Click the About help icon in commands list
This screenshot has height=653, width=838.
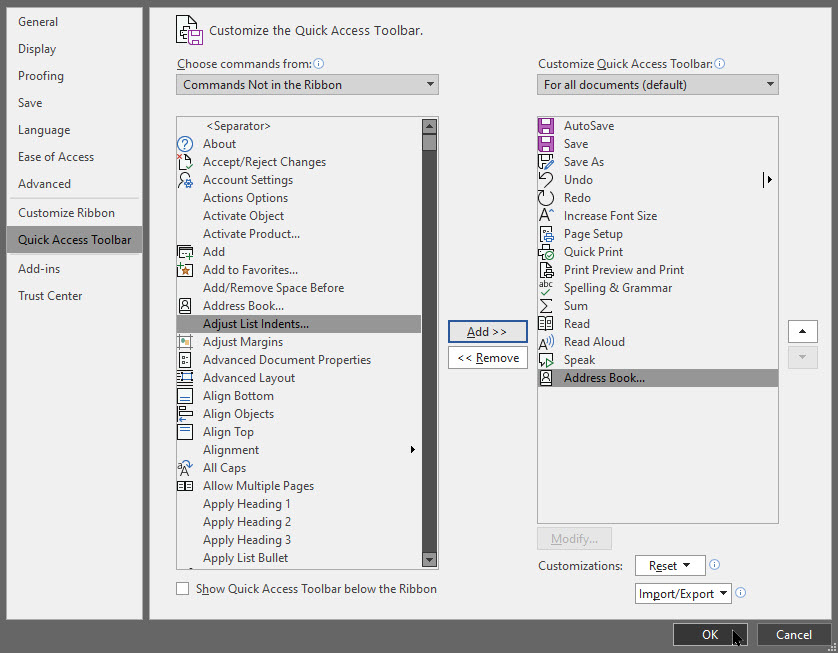tap(185, 144)
